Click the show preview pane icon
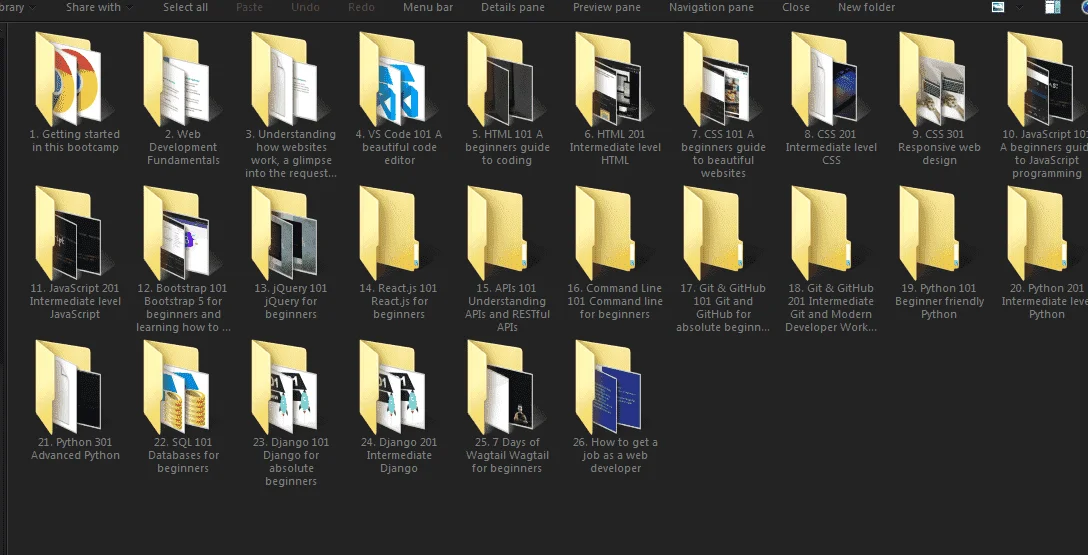The image size is (1088, 555). [1053, 8]
